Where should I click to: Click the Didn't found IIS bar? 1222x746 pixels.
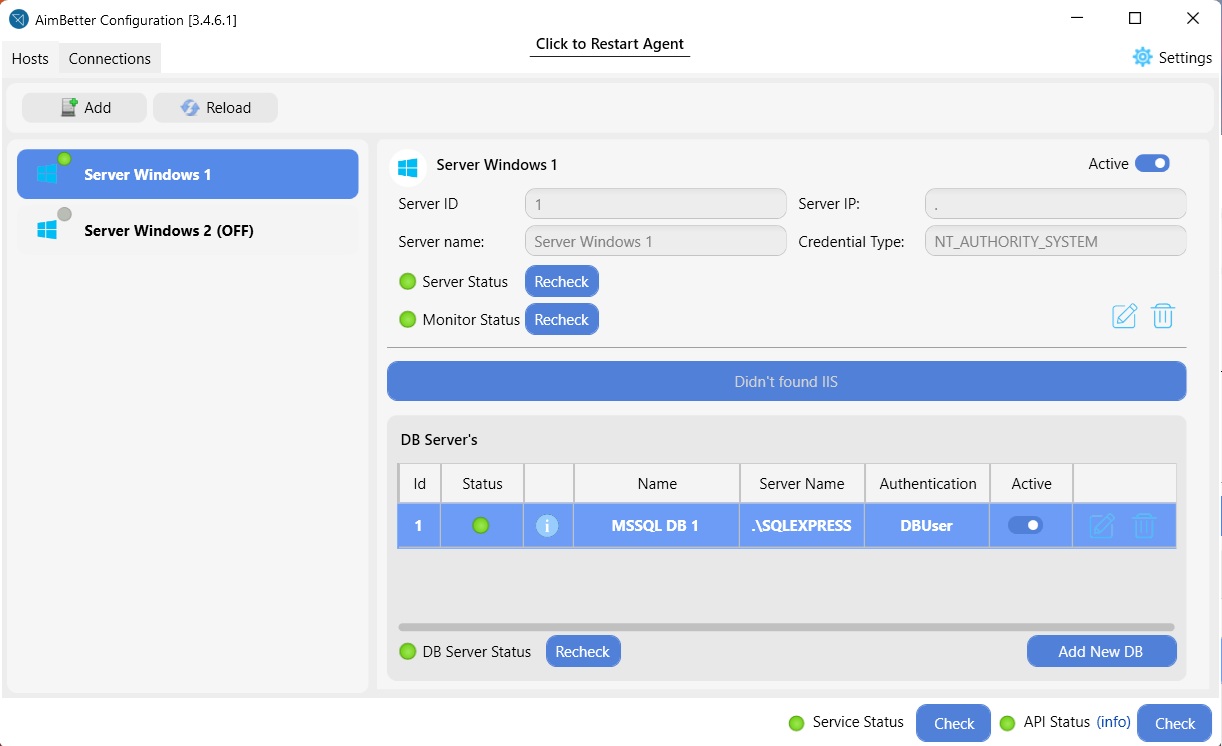click(x=787, y=381)
